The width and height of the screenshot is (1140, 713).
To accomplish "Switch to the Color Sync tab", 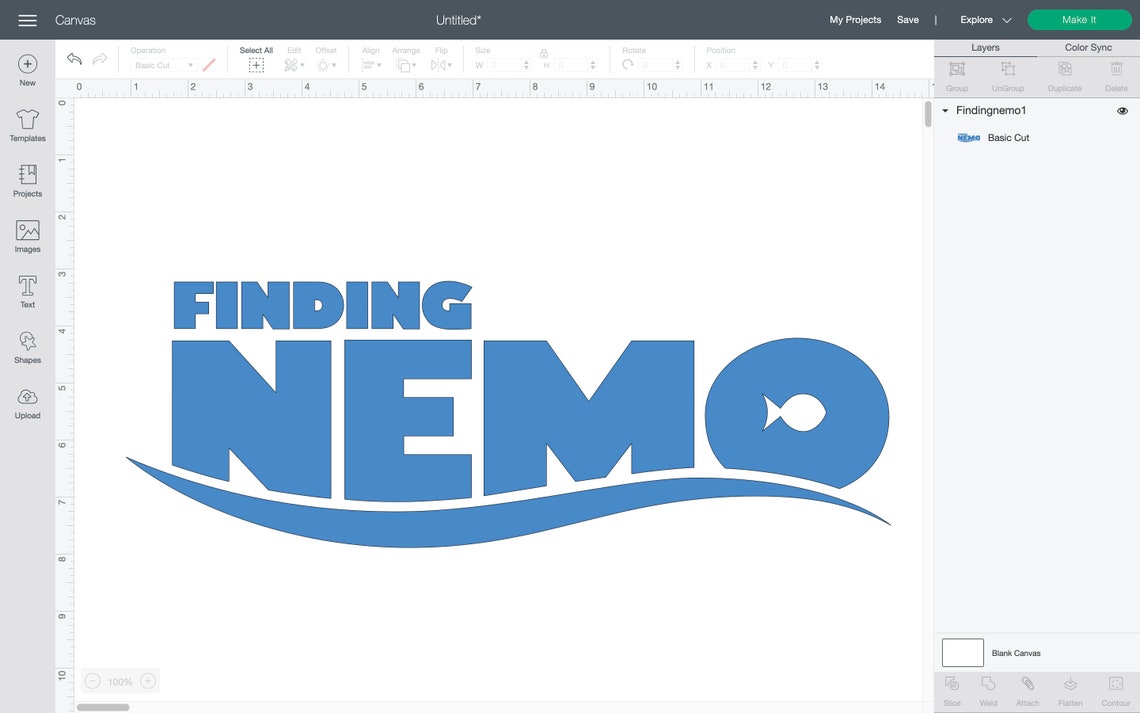I will pyautogui.click(x=1087, y=46).
